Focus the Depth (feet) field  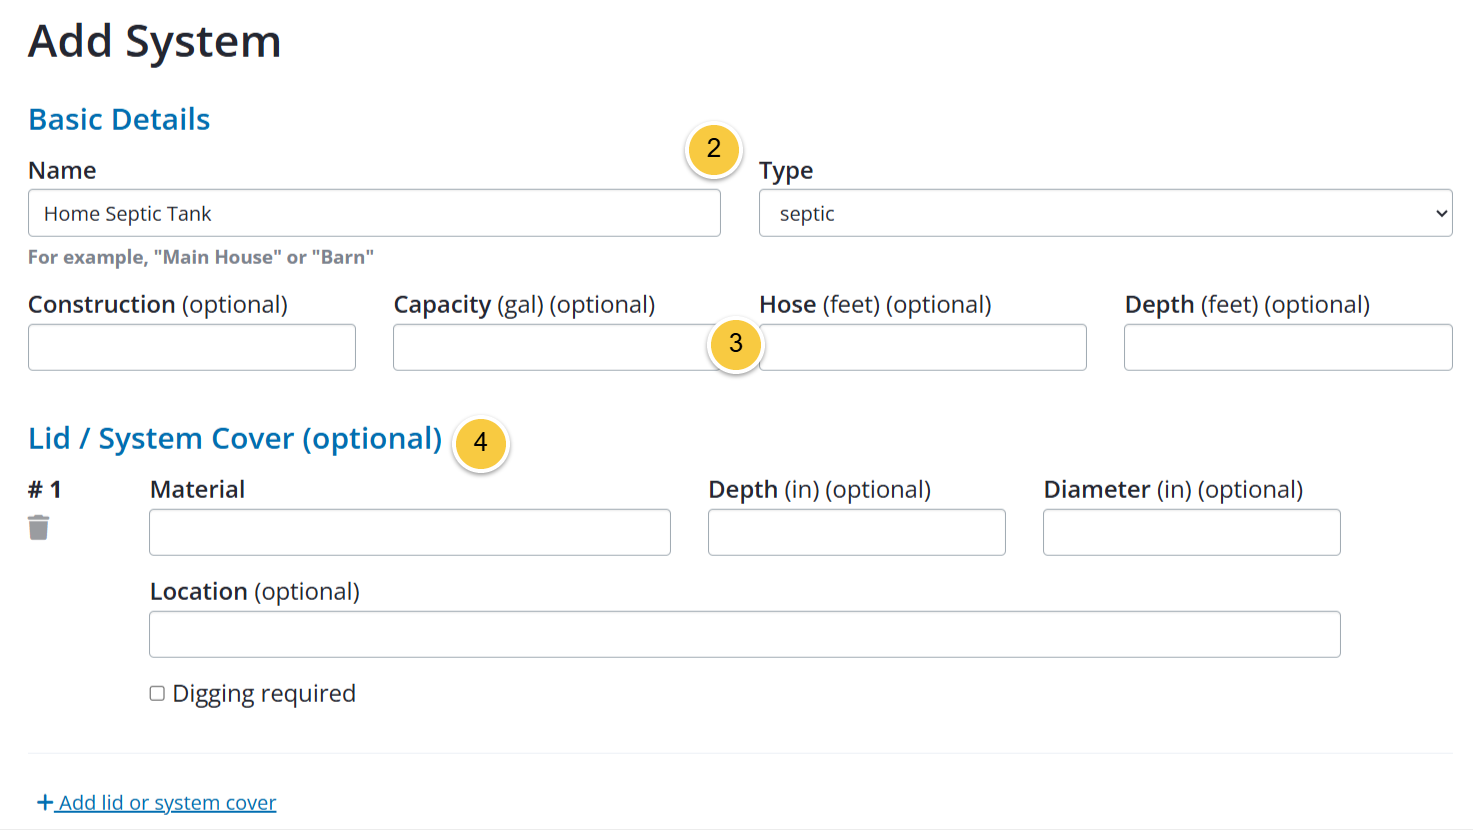[1288, 347]
